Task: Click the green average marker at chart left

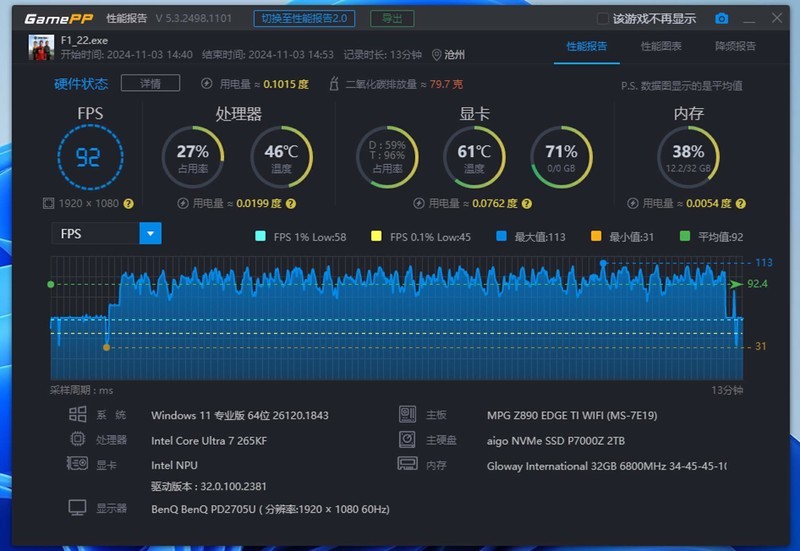Action: [51, 284]
